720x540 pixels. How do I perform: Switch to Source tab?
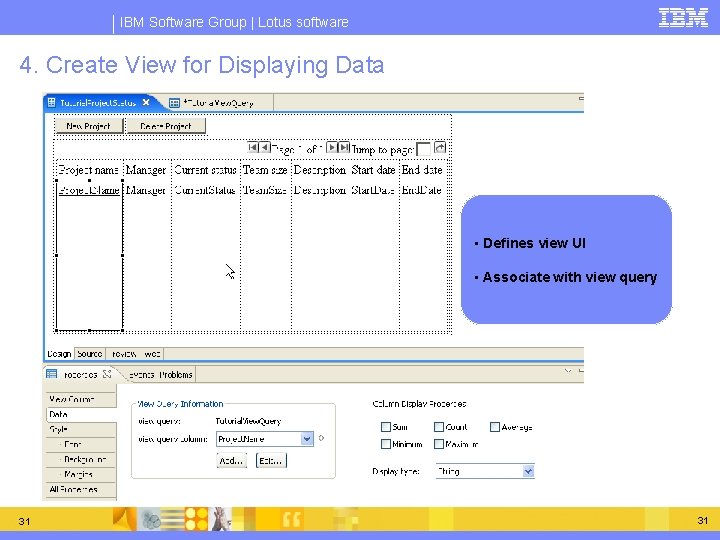pos(90,354)
